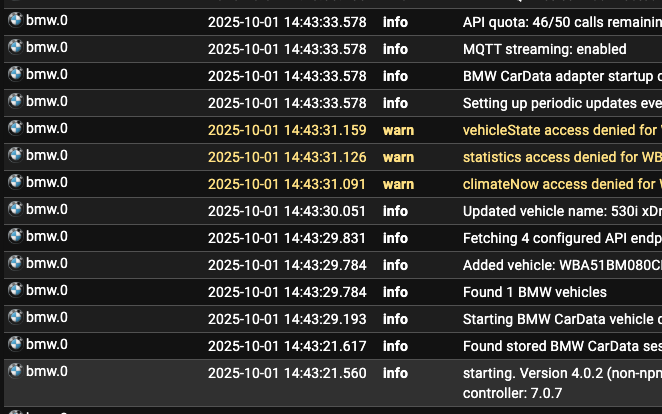The height and width of the screenshot is (414, 662).
Task: Click the BMW logo in the API quota row
Action: tap(15, 20)
